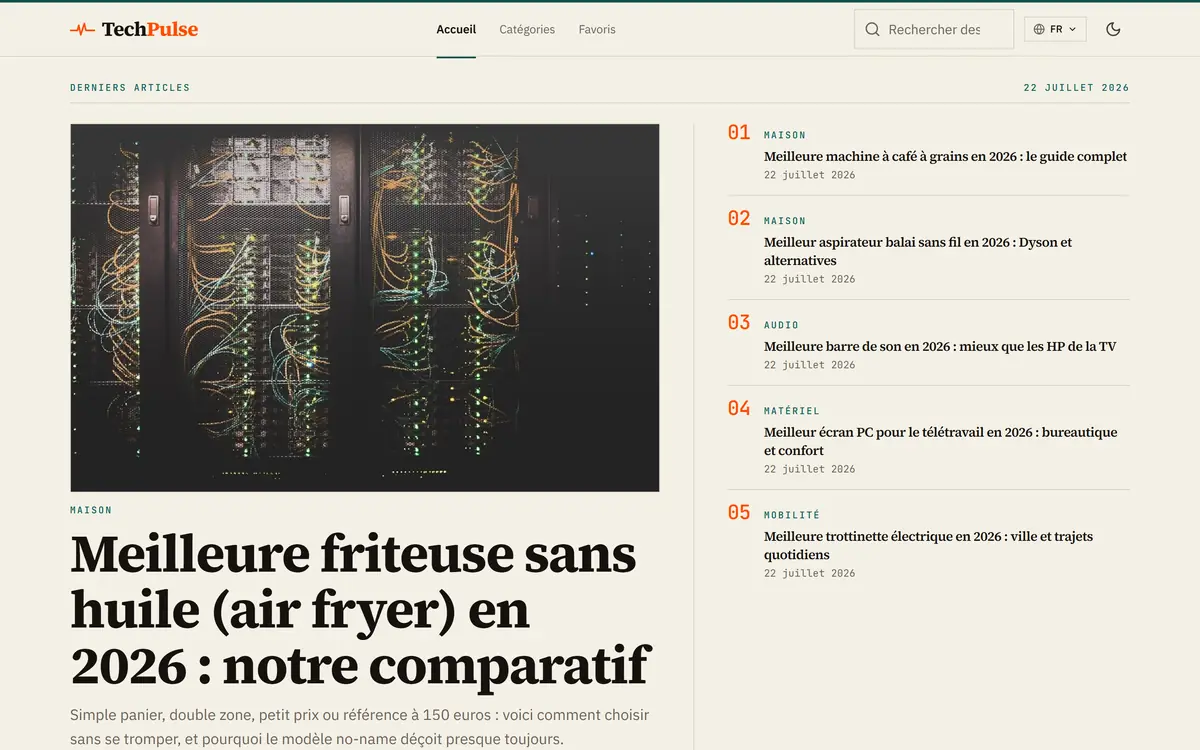Click the globe icon in language selector

1039,30
